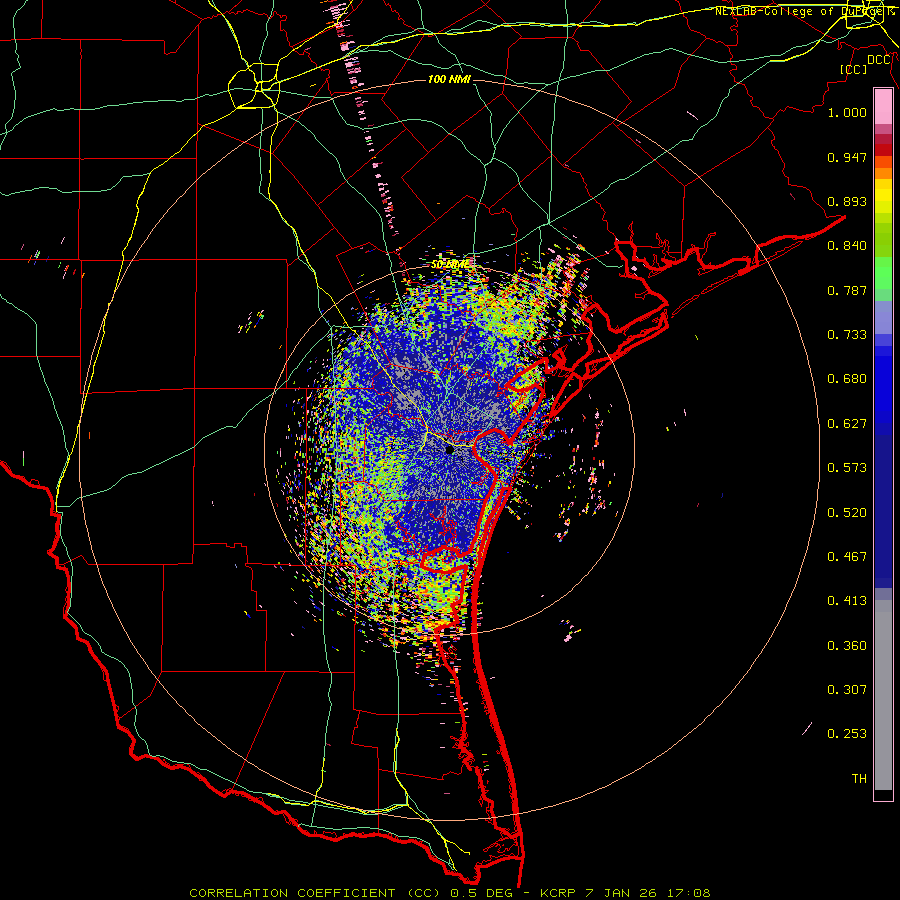Click the 0.840 scale label
This screenshot has width=900, height=900.
847,246
